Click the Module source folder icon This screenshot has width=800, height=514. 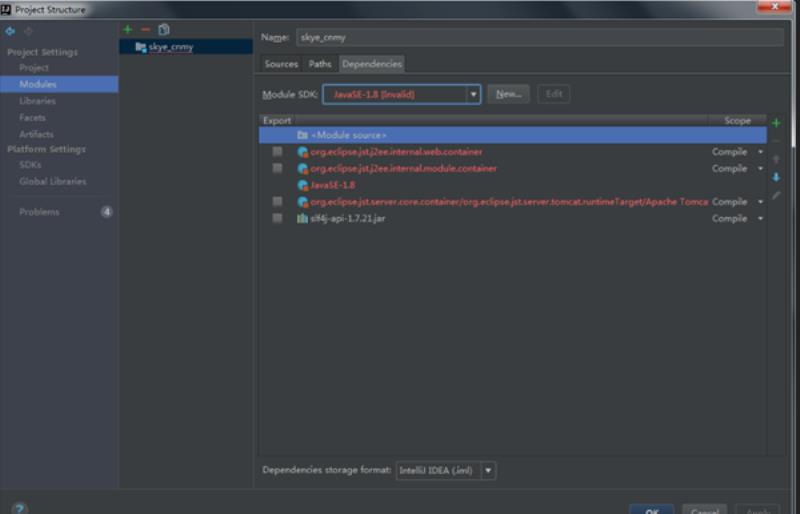coord(302,135)
